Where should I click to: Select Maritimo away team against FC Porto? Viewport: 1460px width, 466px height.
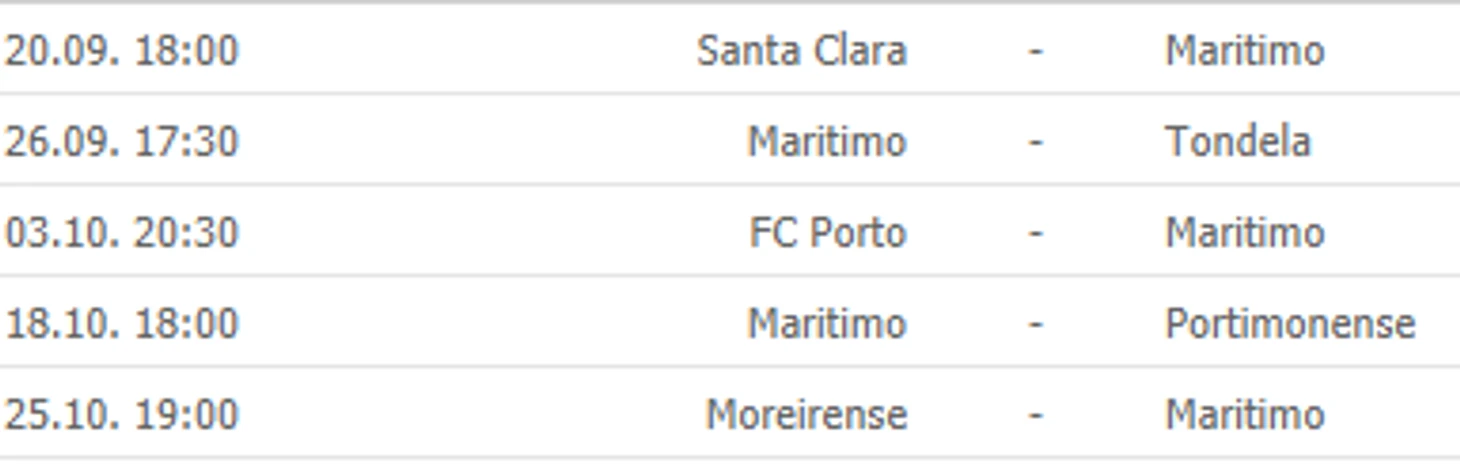point(1244,232)
